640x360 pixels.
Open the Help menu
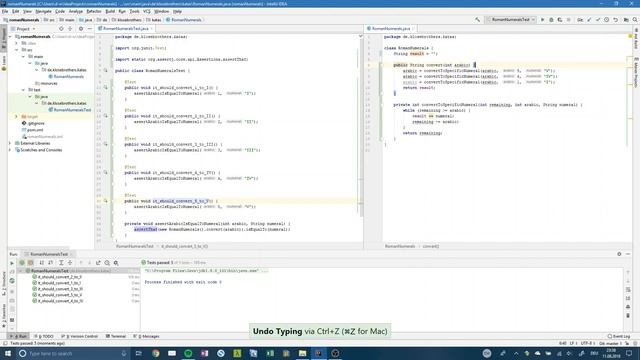point(177,11)
